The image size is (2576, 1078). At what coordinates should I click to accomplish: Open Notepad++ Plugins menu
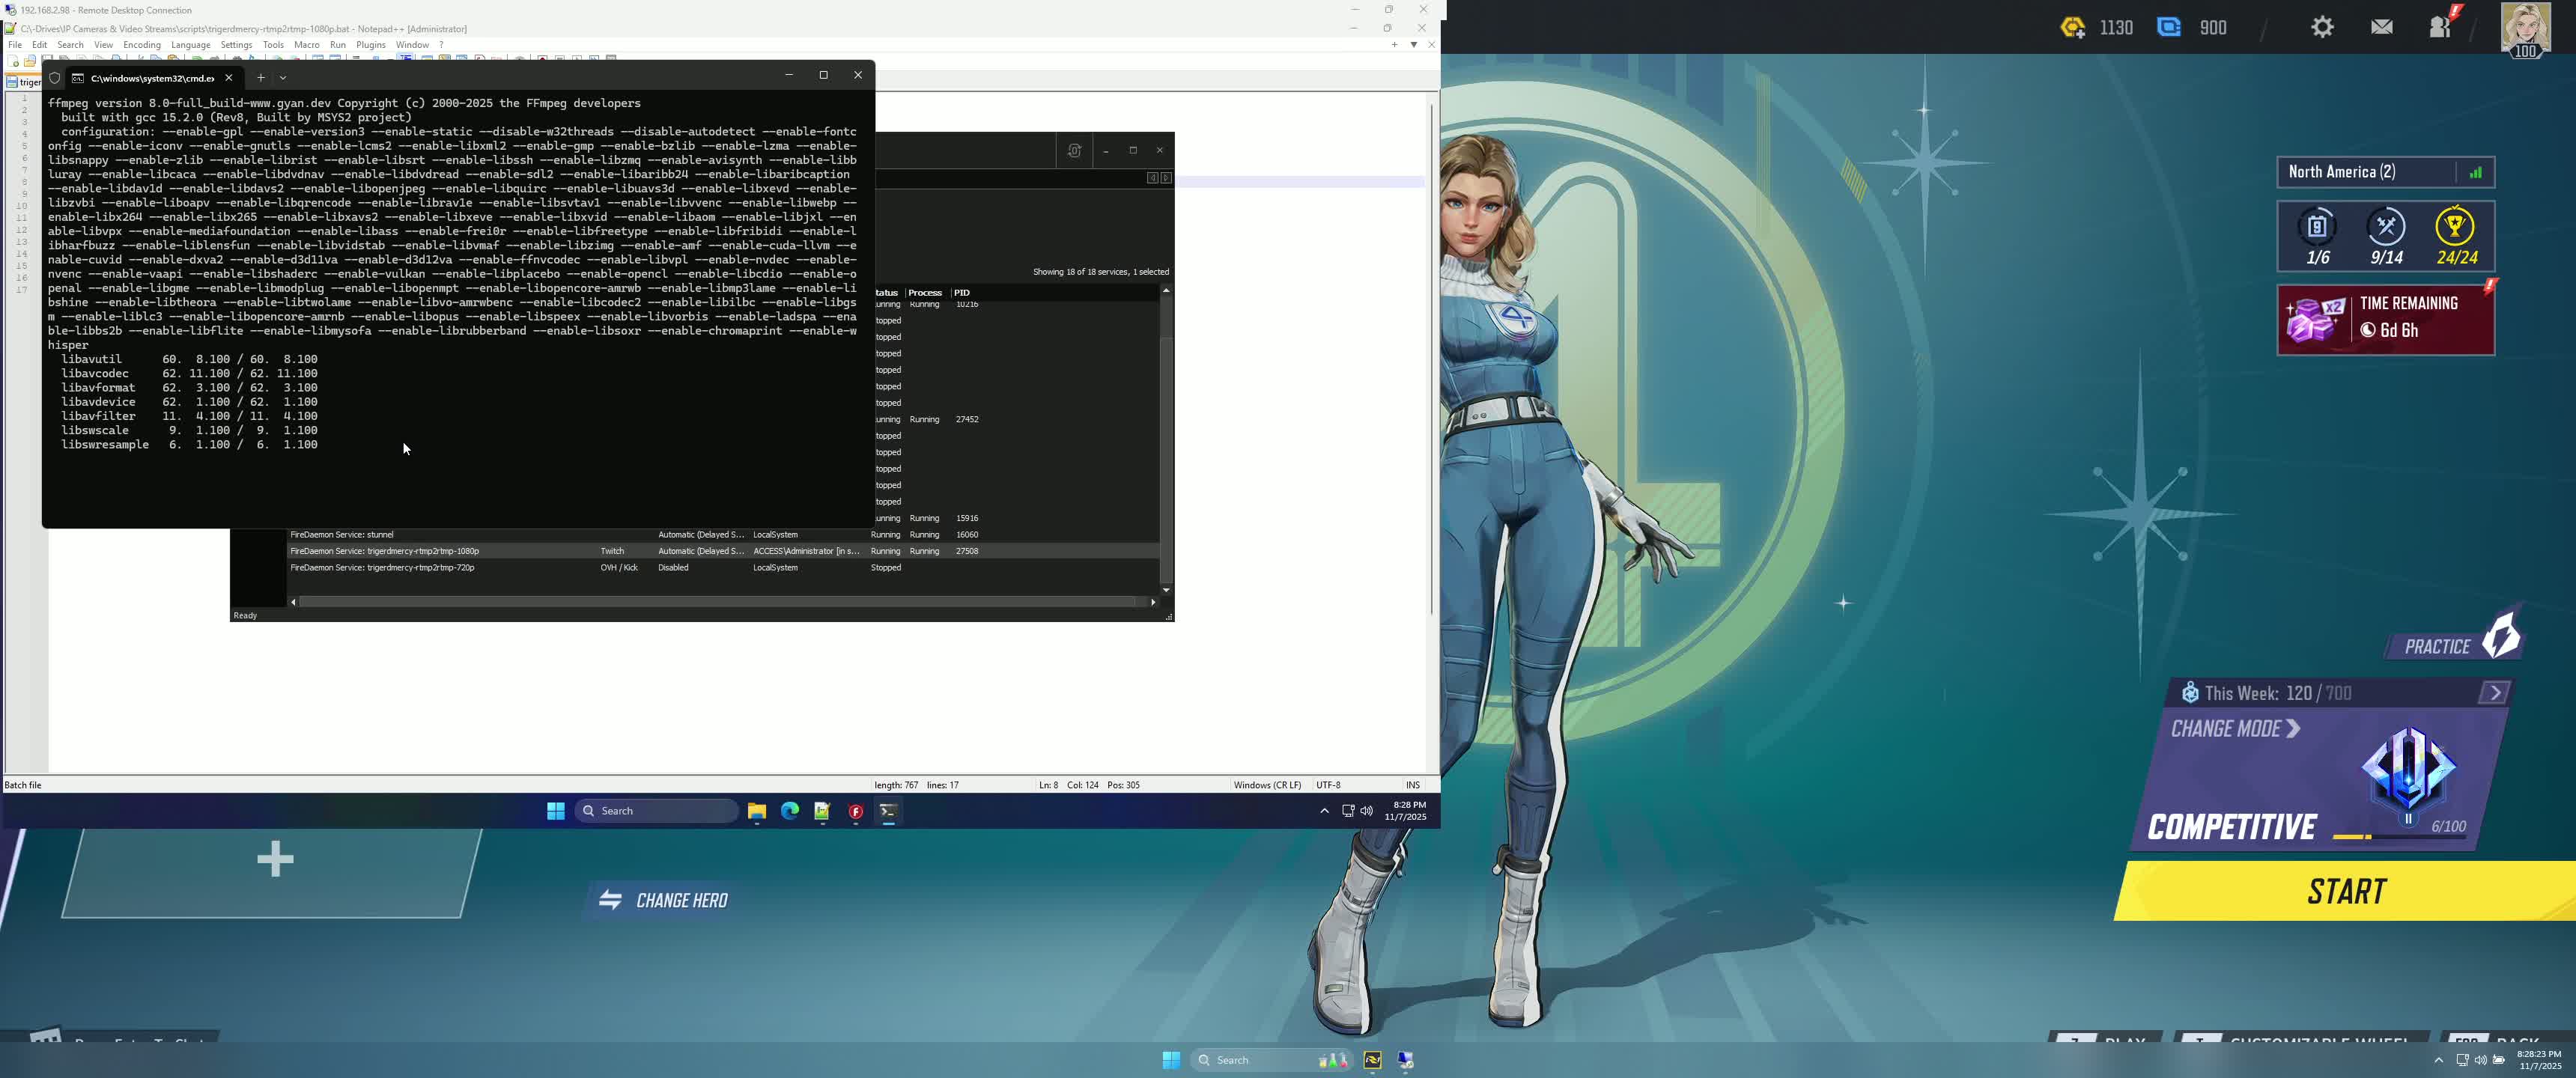click(x=371, y=45)
